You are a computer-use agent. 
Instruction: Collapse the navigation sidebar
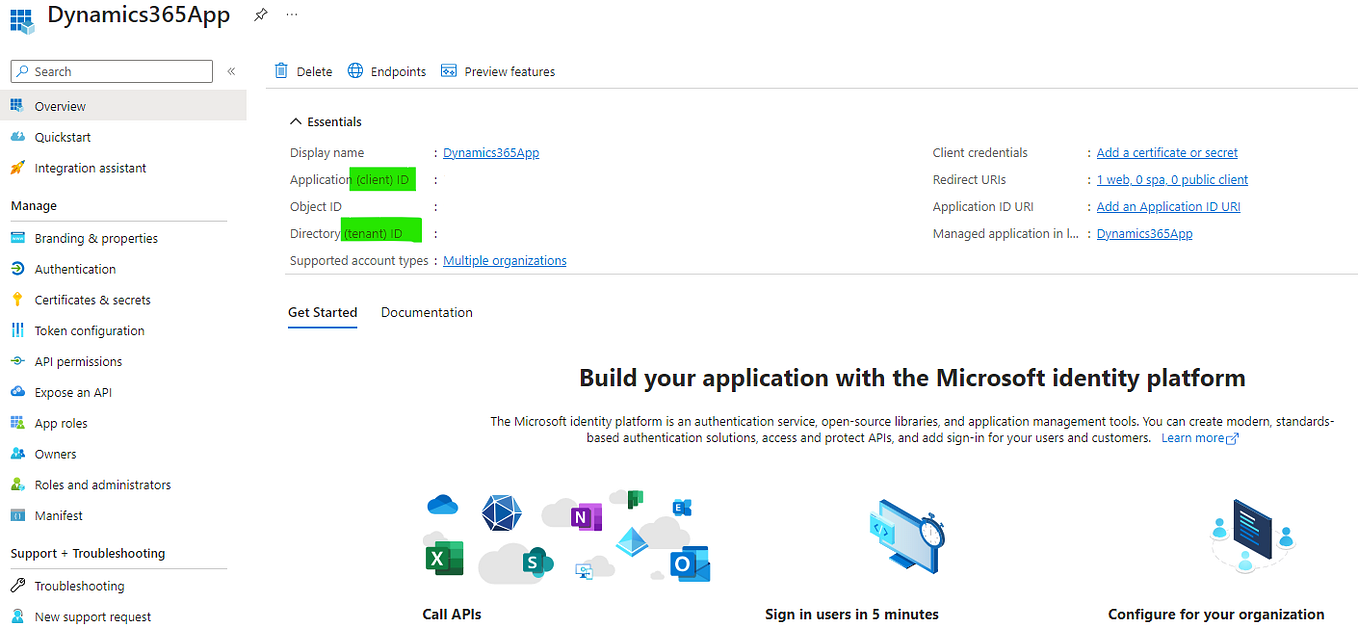pos(231,71)
